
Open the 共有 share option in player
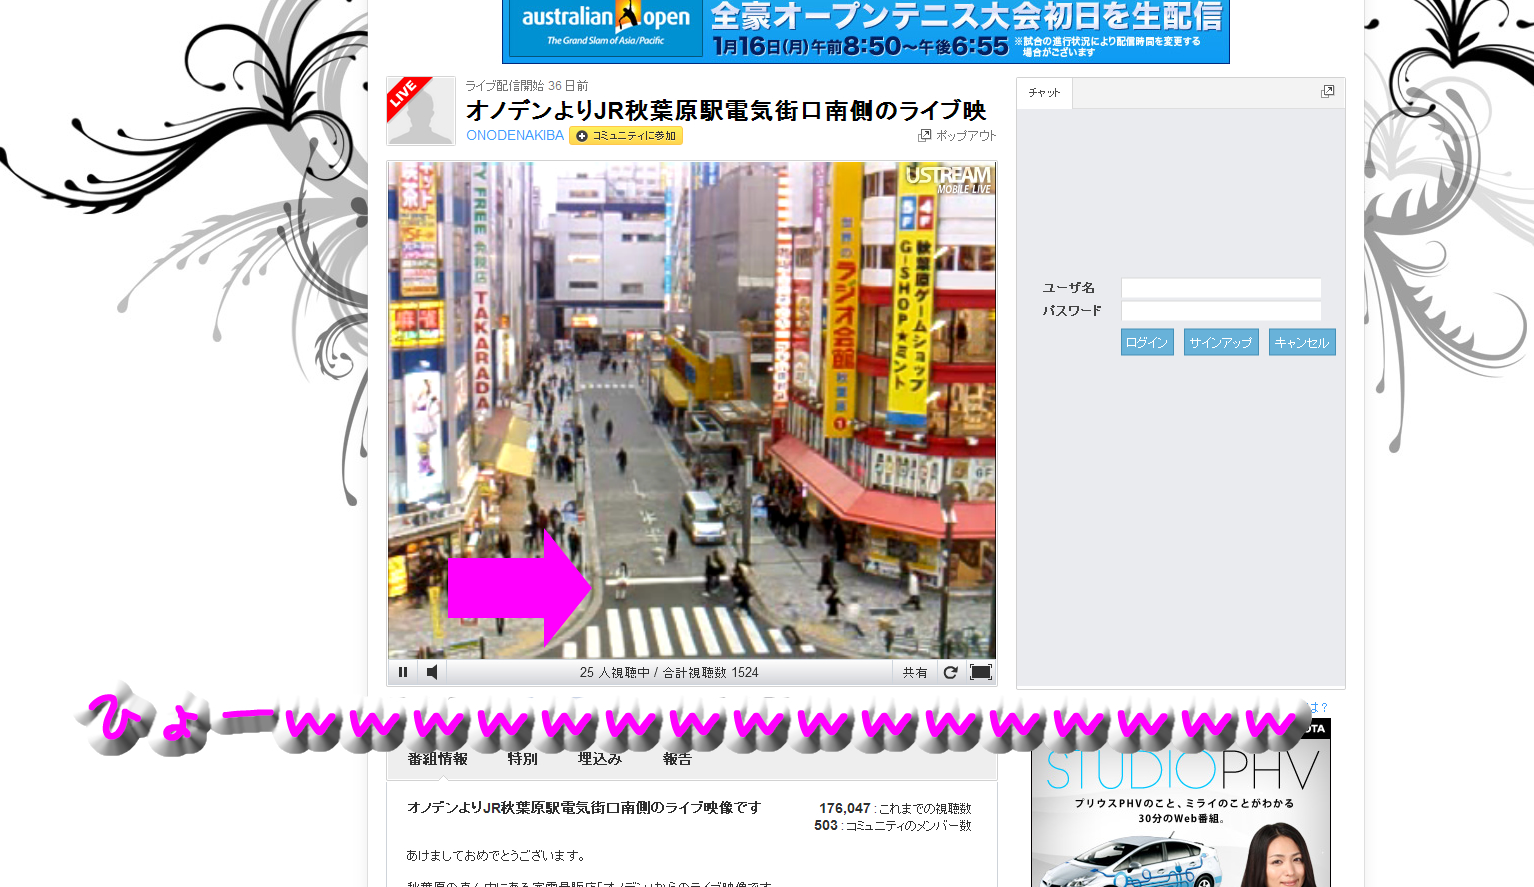(x=915, y=673)
